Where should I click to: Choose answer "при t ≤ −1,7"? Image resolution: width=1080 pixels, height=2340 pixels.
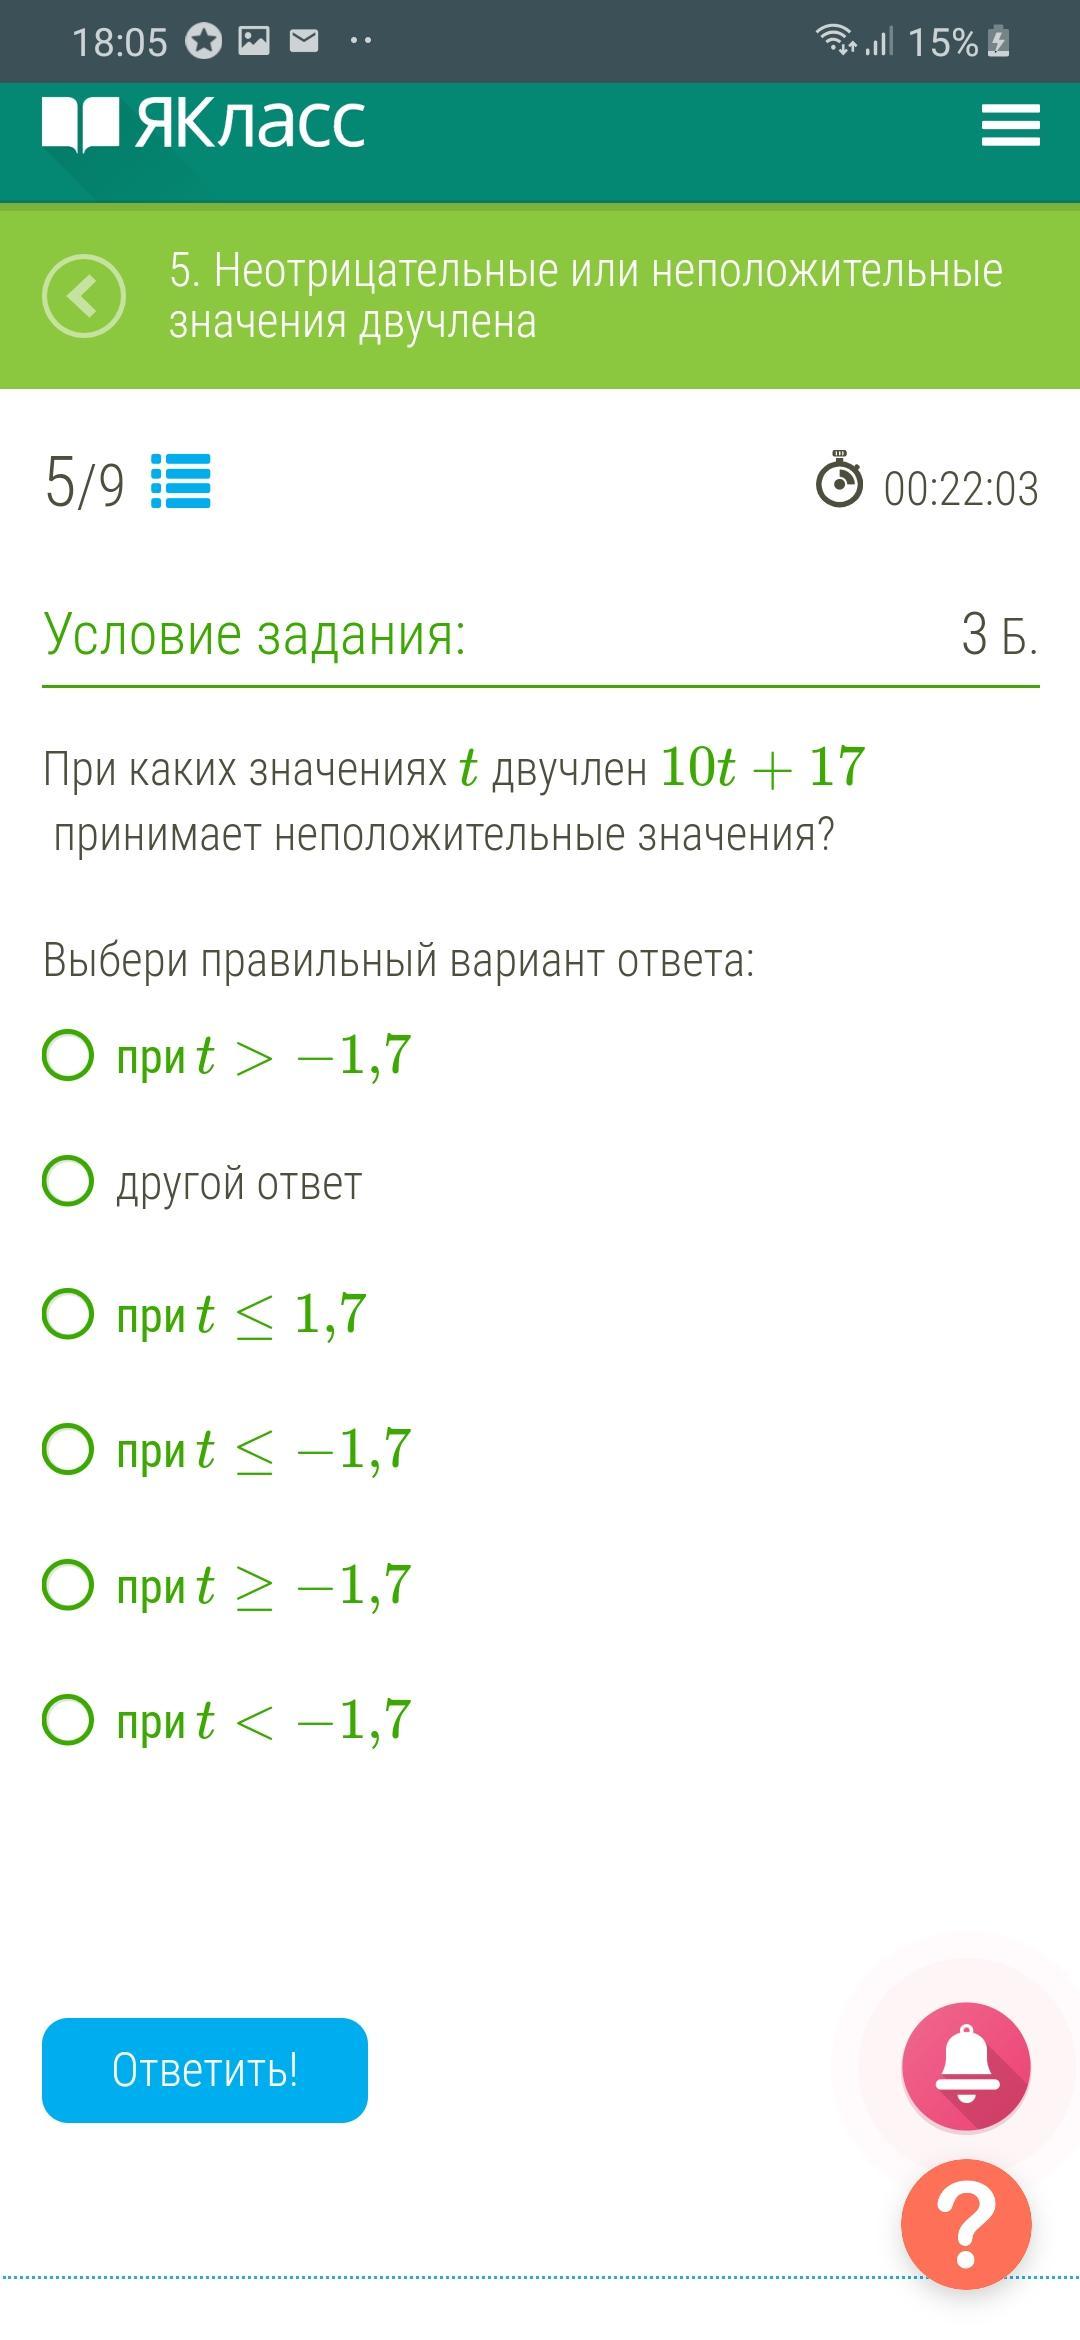(68, 1449)
